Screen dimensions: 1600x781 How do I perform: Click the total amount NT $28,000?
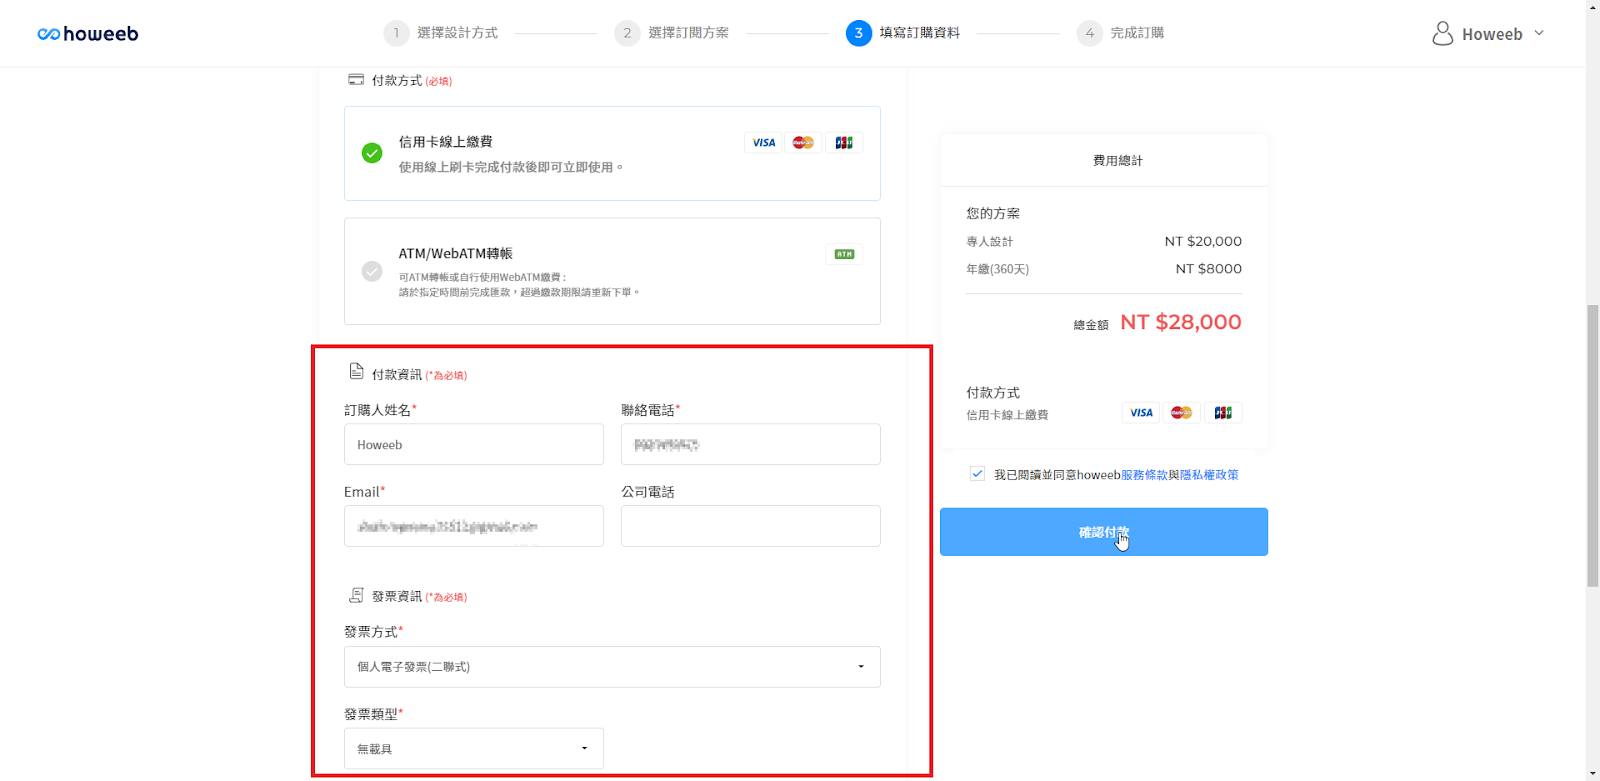click(x=1181, y=322)
